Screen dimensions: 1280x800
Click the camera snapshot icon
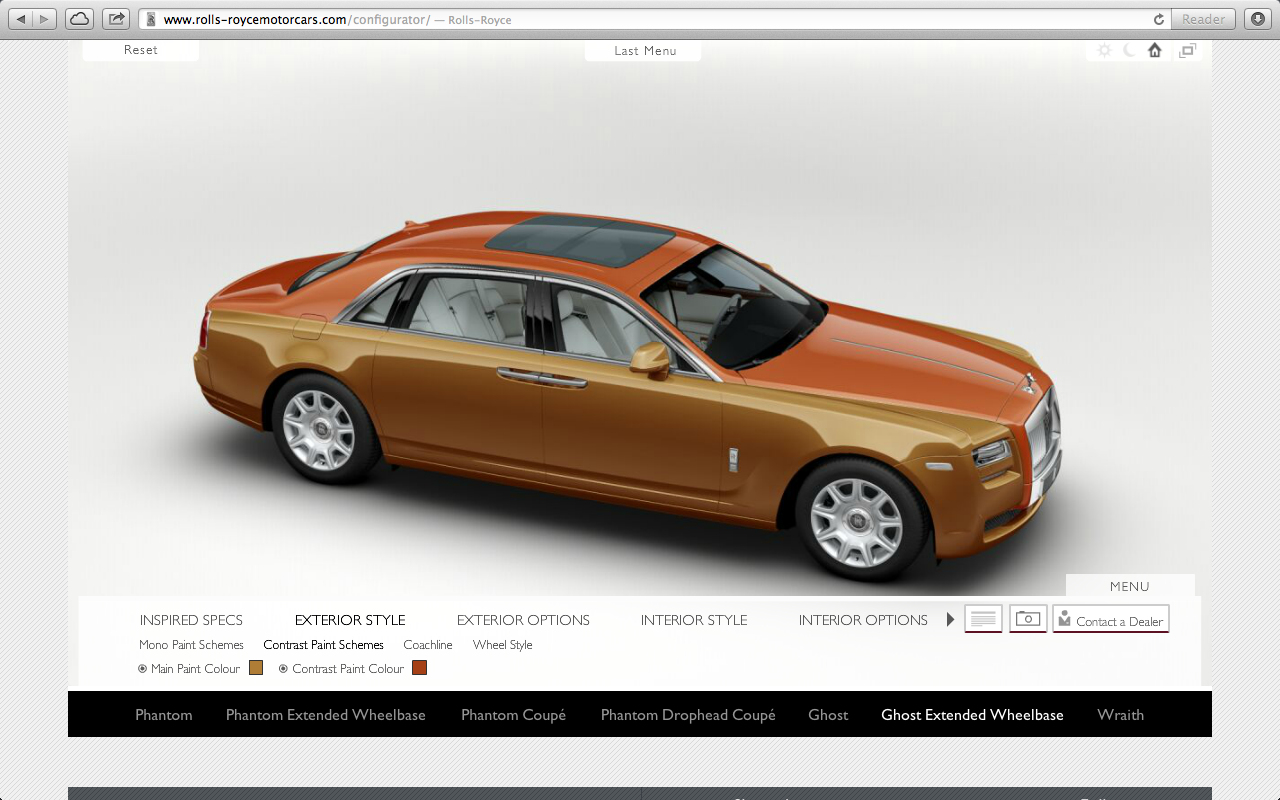pyautogui.click(x=1028, y=619)
